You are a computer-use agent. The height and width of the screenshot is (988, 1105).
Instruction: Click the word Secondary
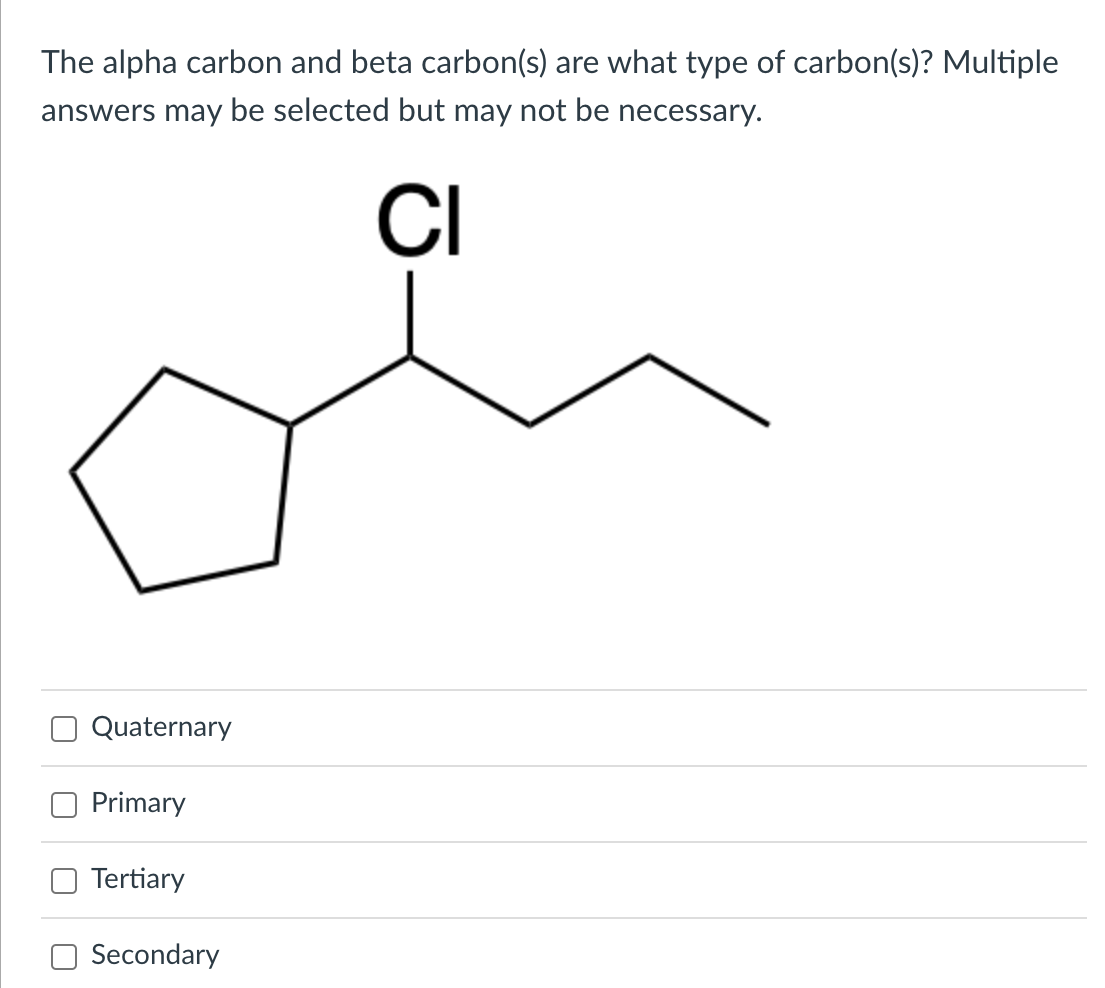click(x=155, y=956)
